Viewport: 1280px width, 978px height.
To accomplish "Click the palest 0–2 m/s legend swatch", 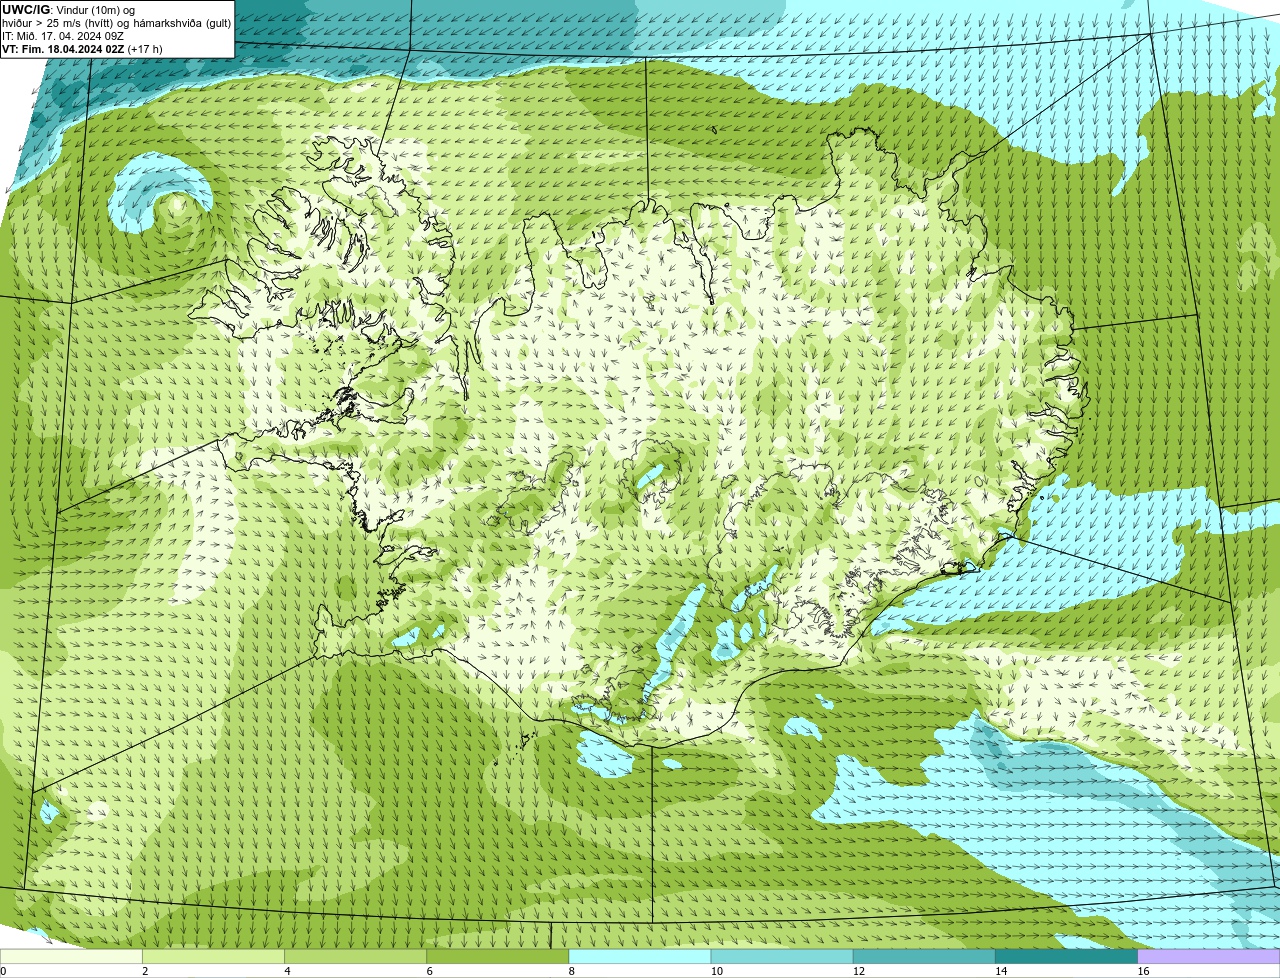I will pos(71,956).
